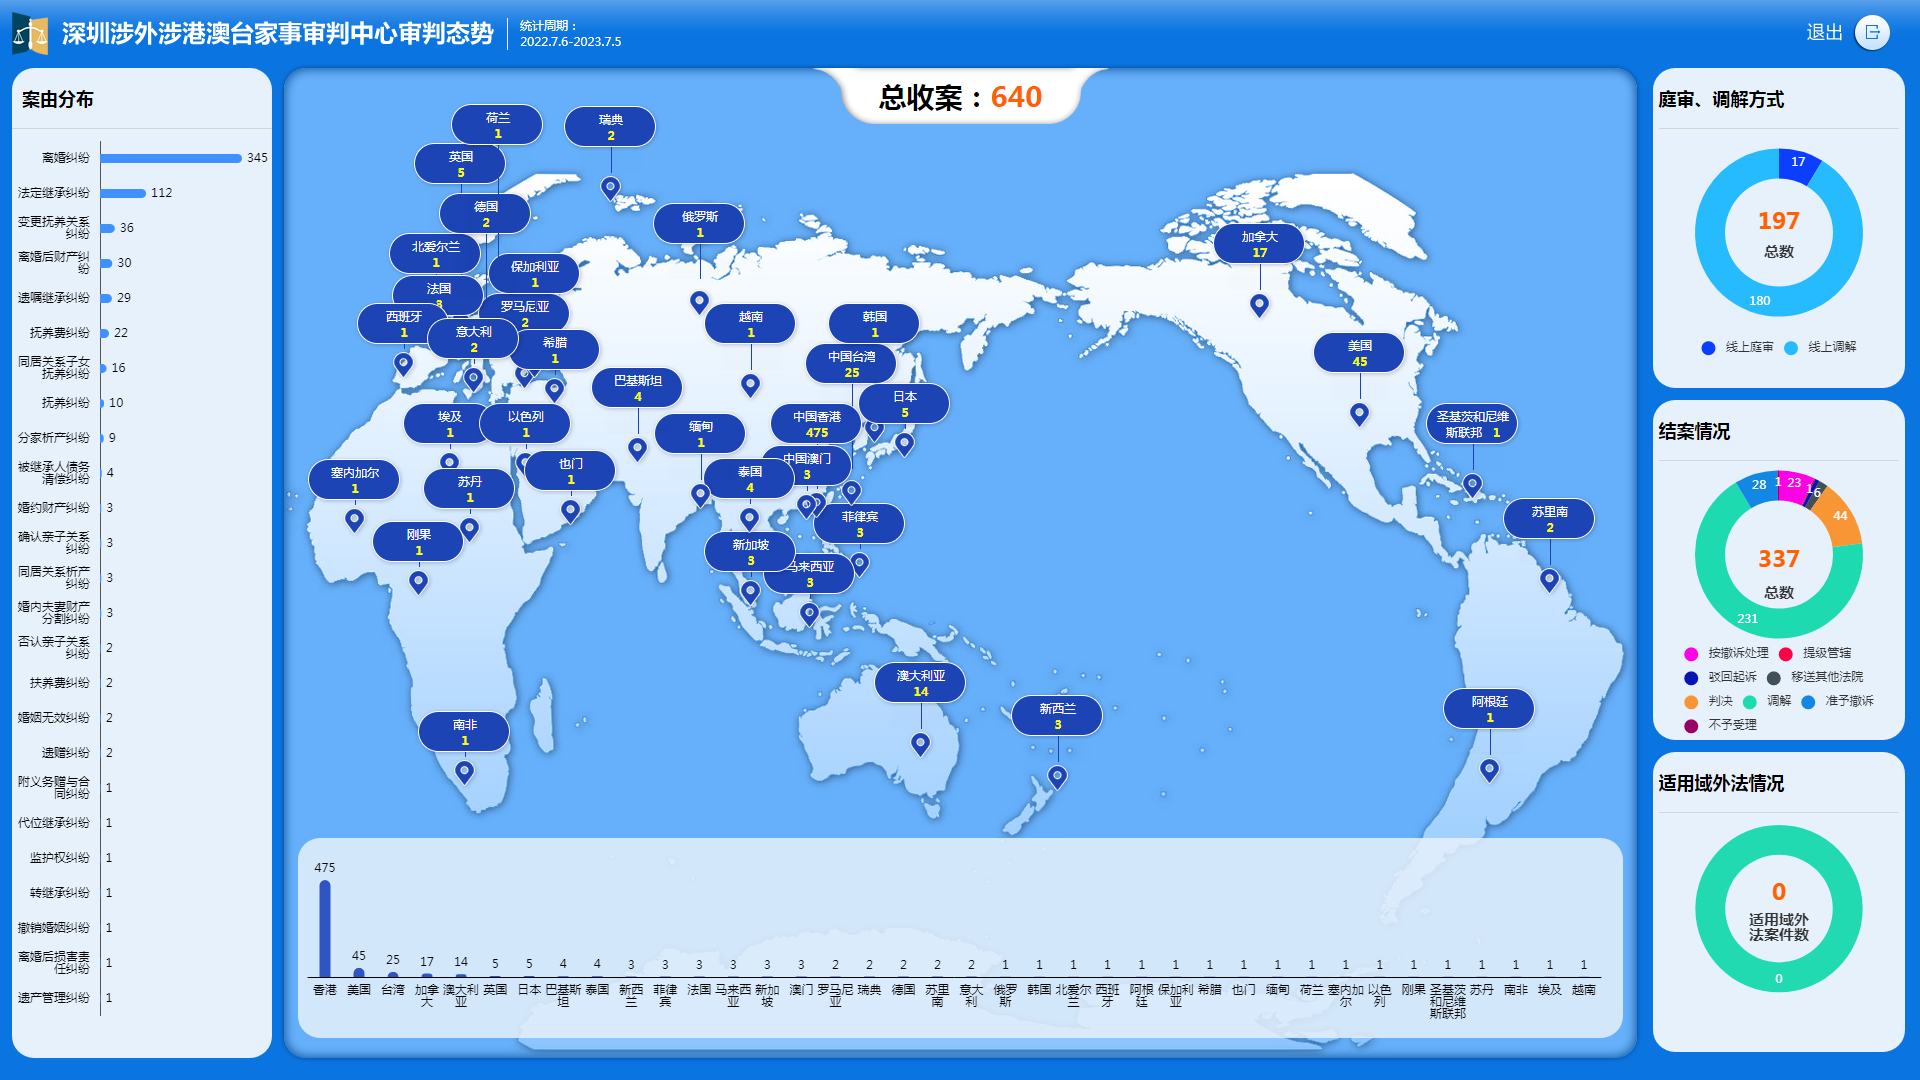The image size is (1920, 1080).
Task: Select the 香港 bar showing 475
Action: click(325, 928)
